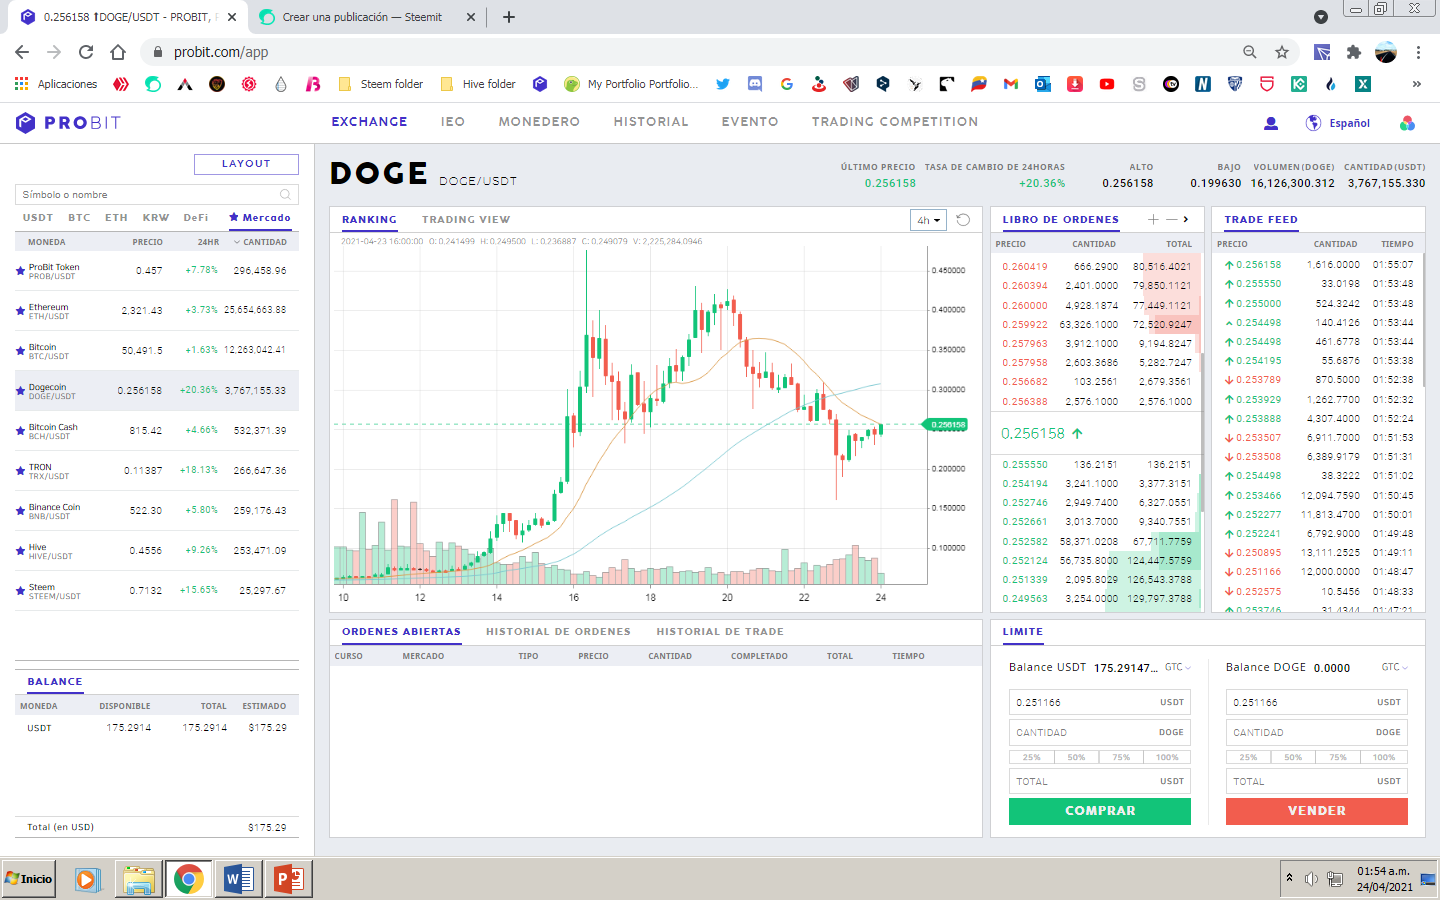Sort market list by Cantidad column
1440x900 pixels.
click(261, 242)
